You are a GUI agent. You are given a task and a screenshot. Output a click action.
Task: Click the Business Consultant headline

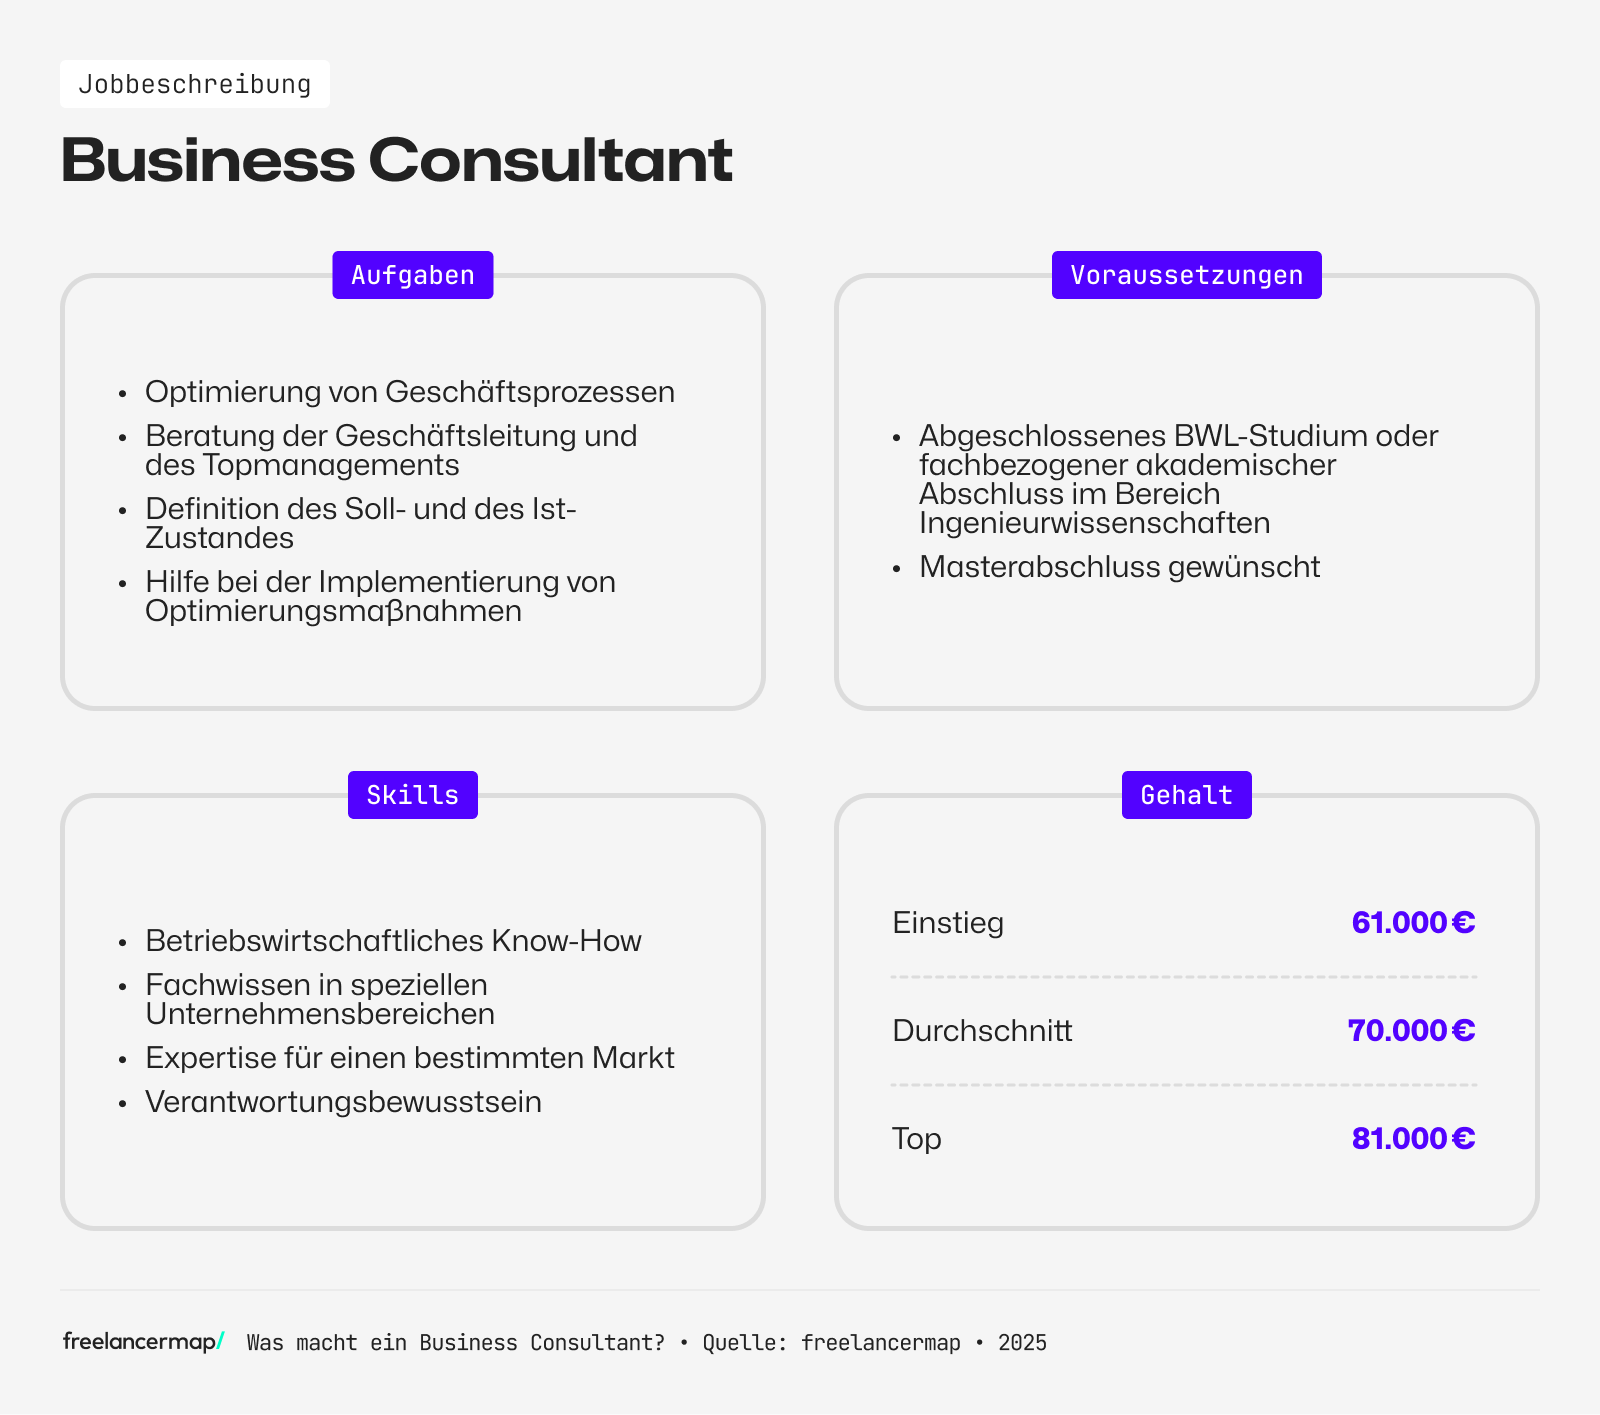(x=397, y=160)
